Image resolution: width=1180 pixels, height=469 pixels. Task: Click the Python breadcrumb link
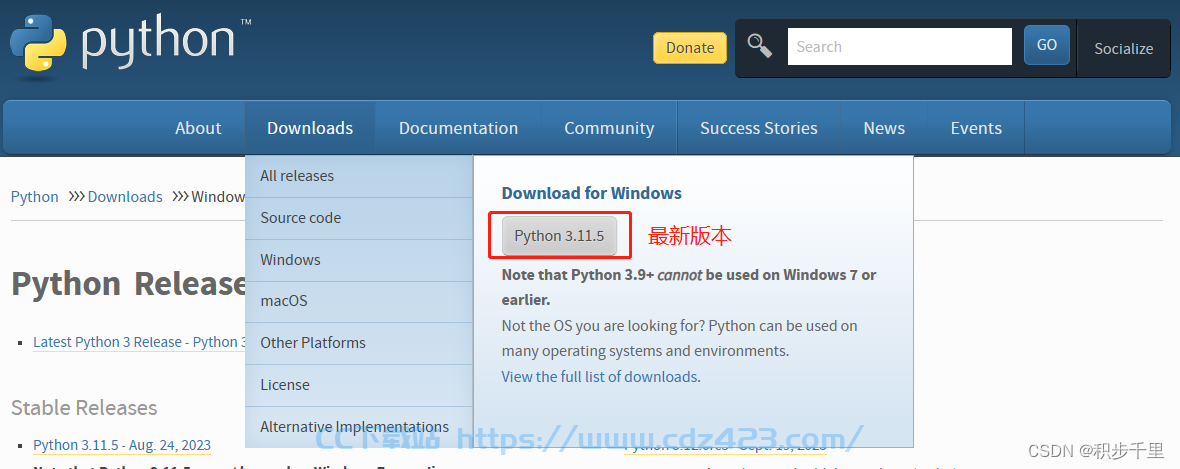tap(35, 196)
